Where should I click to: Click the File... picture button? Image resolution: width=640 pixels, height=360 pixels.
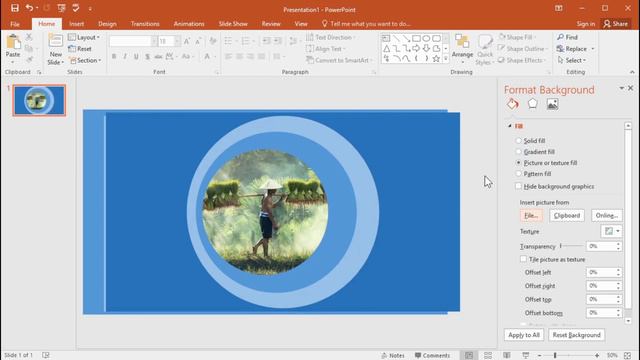pos(531,216)
